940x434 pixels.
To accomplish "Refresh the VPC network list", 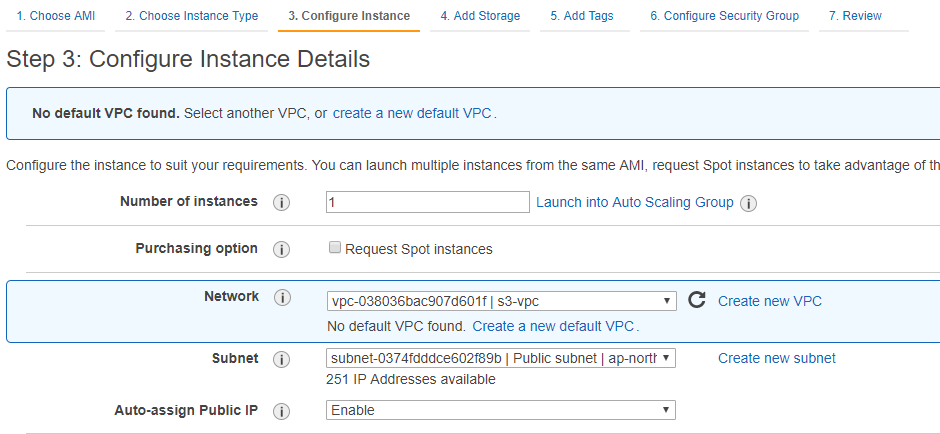I will point(696,300).
